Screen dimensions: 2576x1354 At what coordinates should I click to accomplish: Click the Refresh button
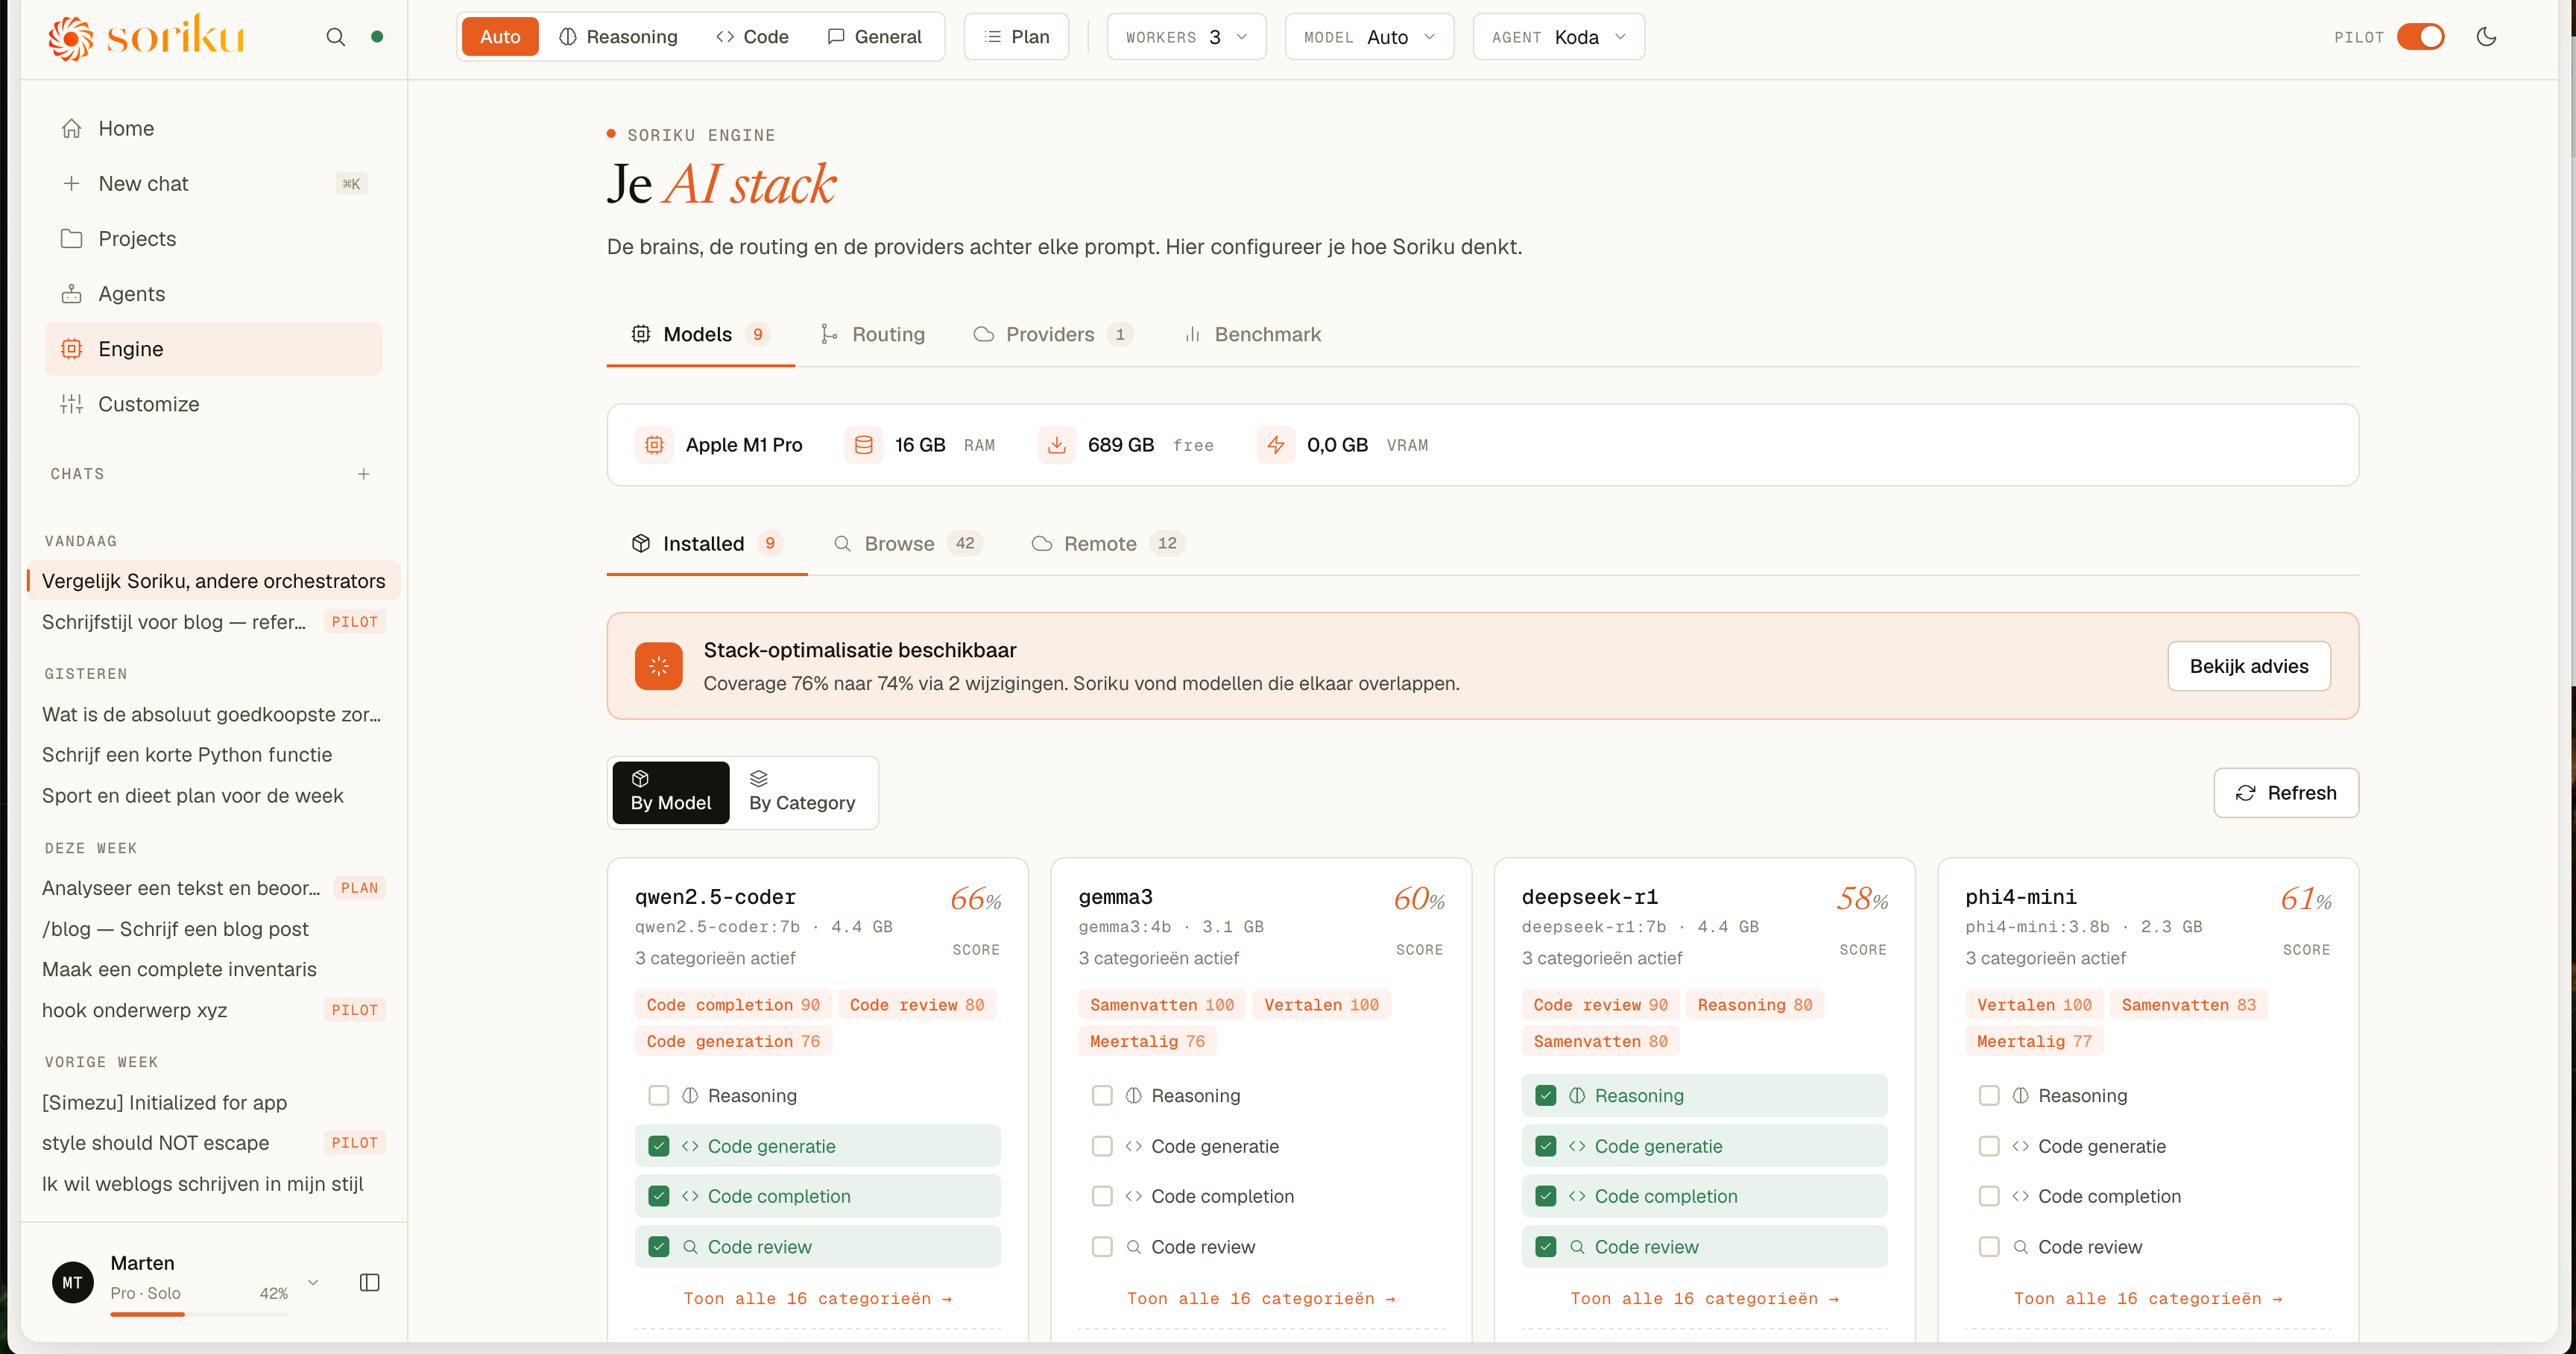(x=2286, y=792)
